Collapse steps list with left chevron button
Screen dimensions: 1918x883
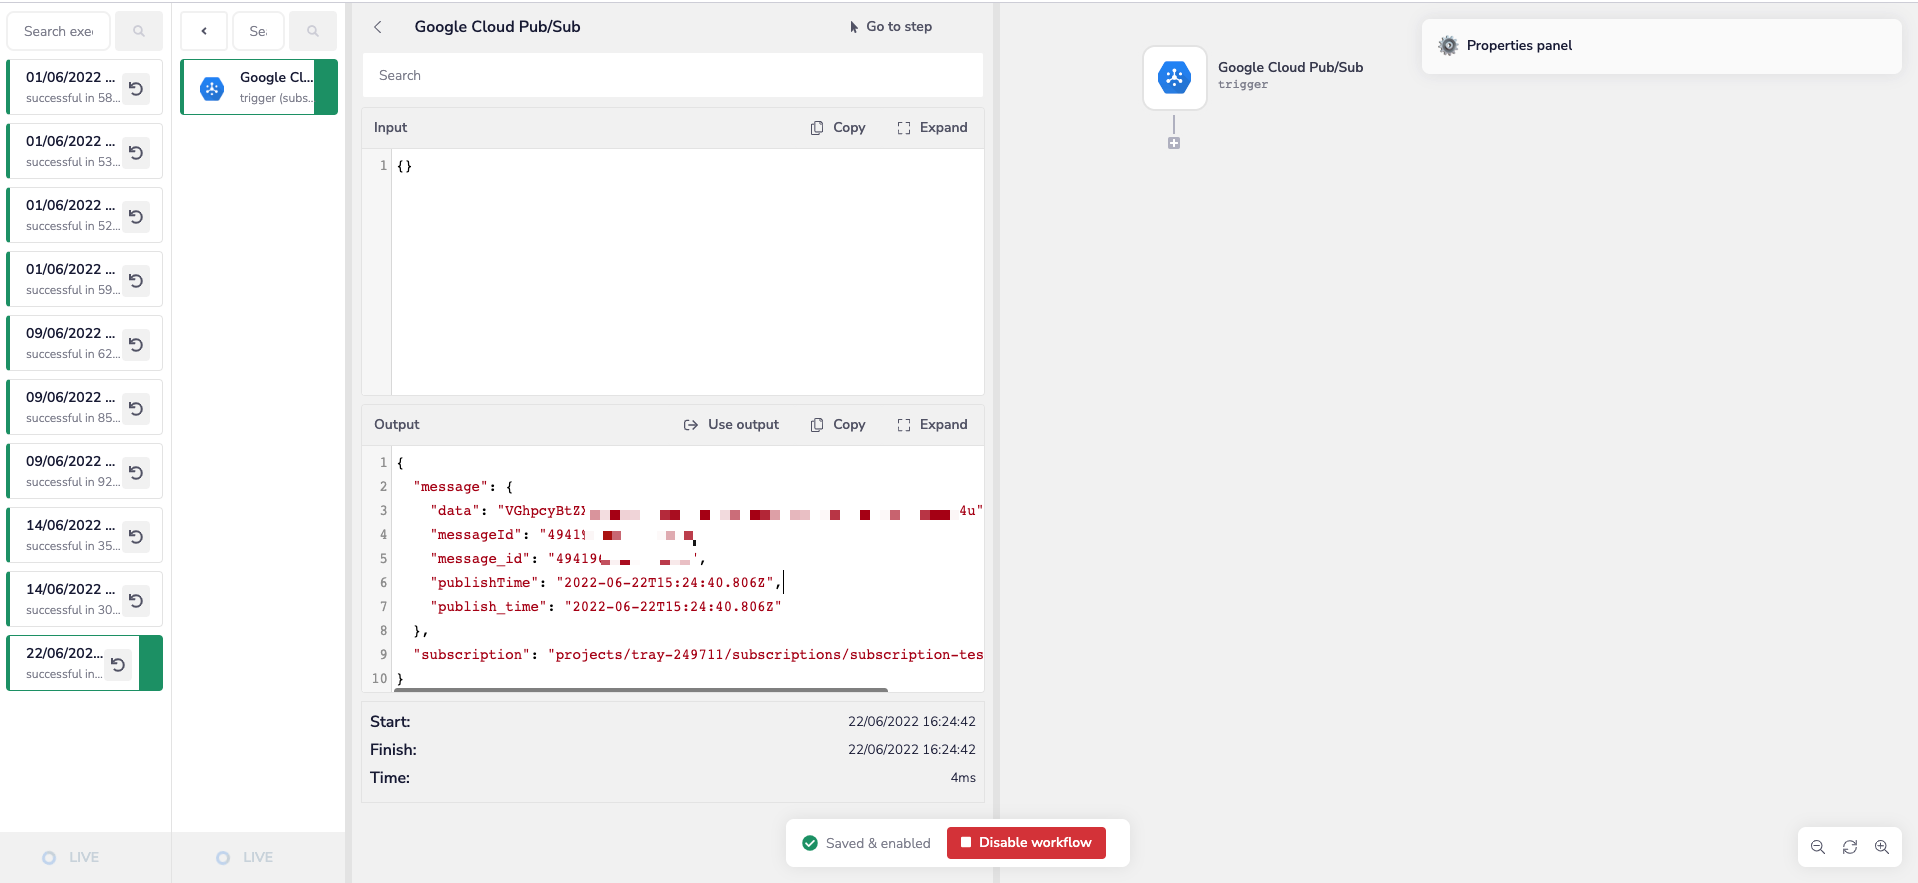204,31
